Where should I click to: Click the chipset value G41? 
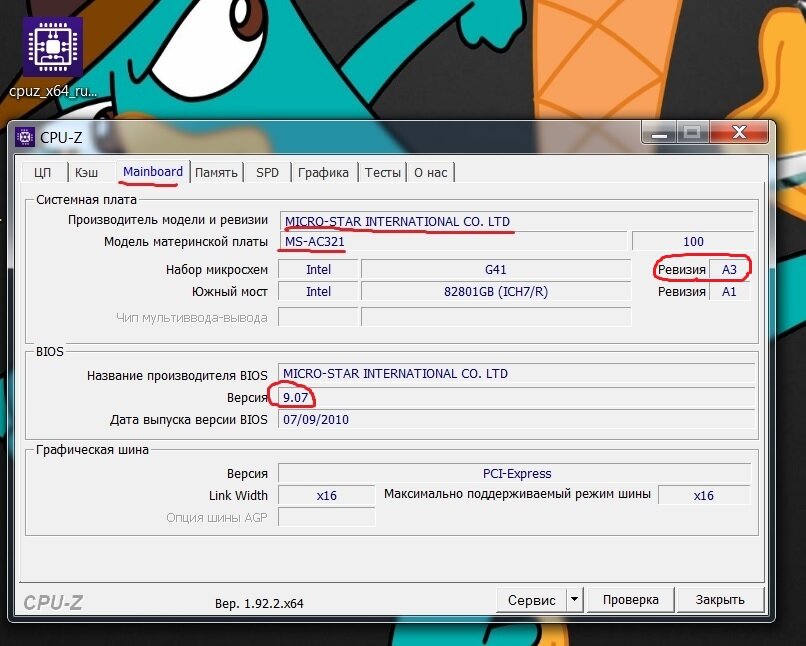(x=496, y=269)
